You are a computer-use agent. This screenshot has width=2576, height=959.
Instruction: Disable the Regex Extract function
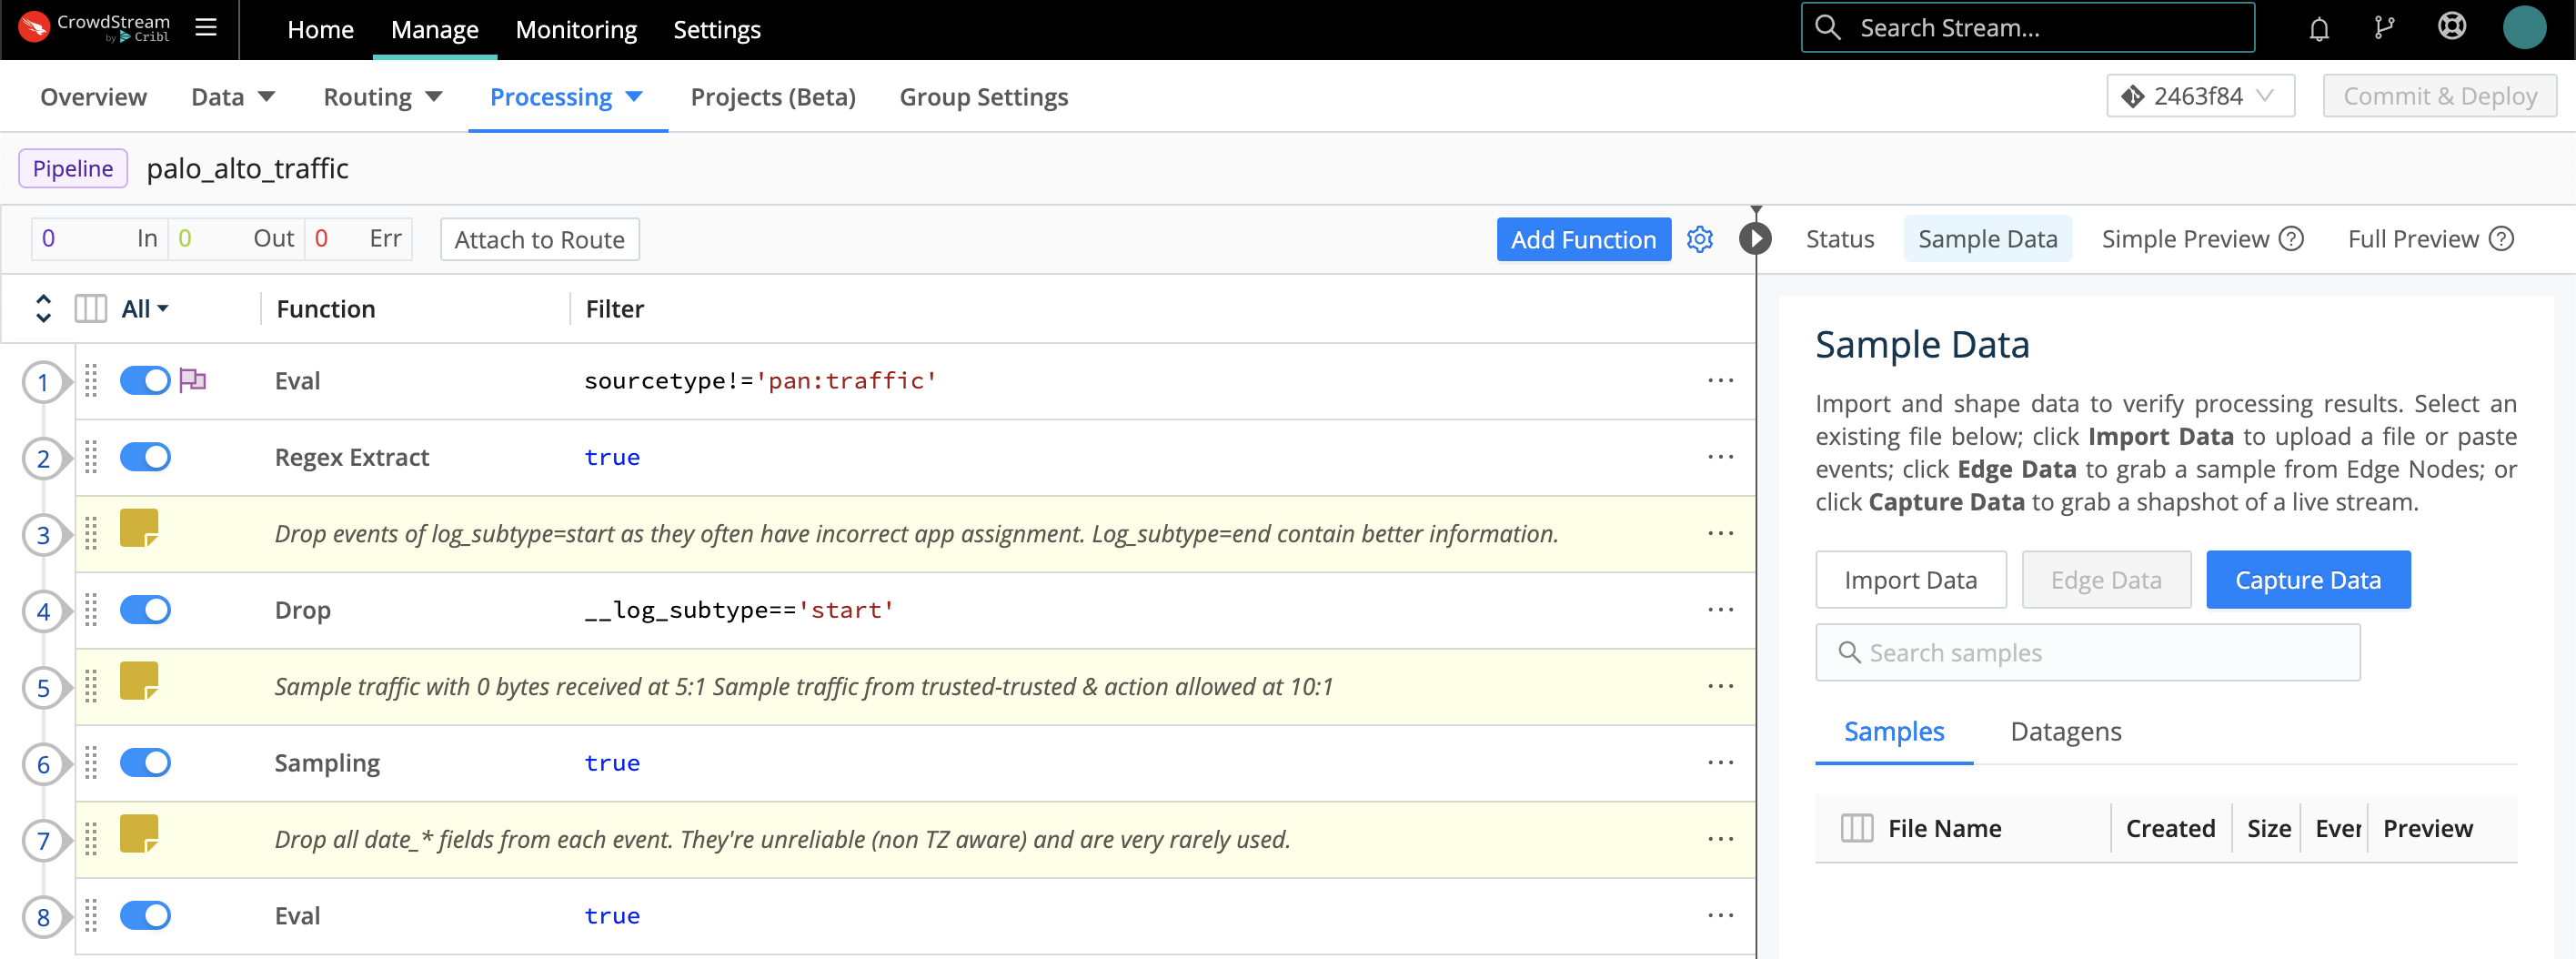tap(145, 457)
